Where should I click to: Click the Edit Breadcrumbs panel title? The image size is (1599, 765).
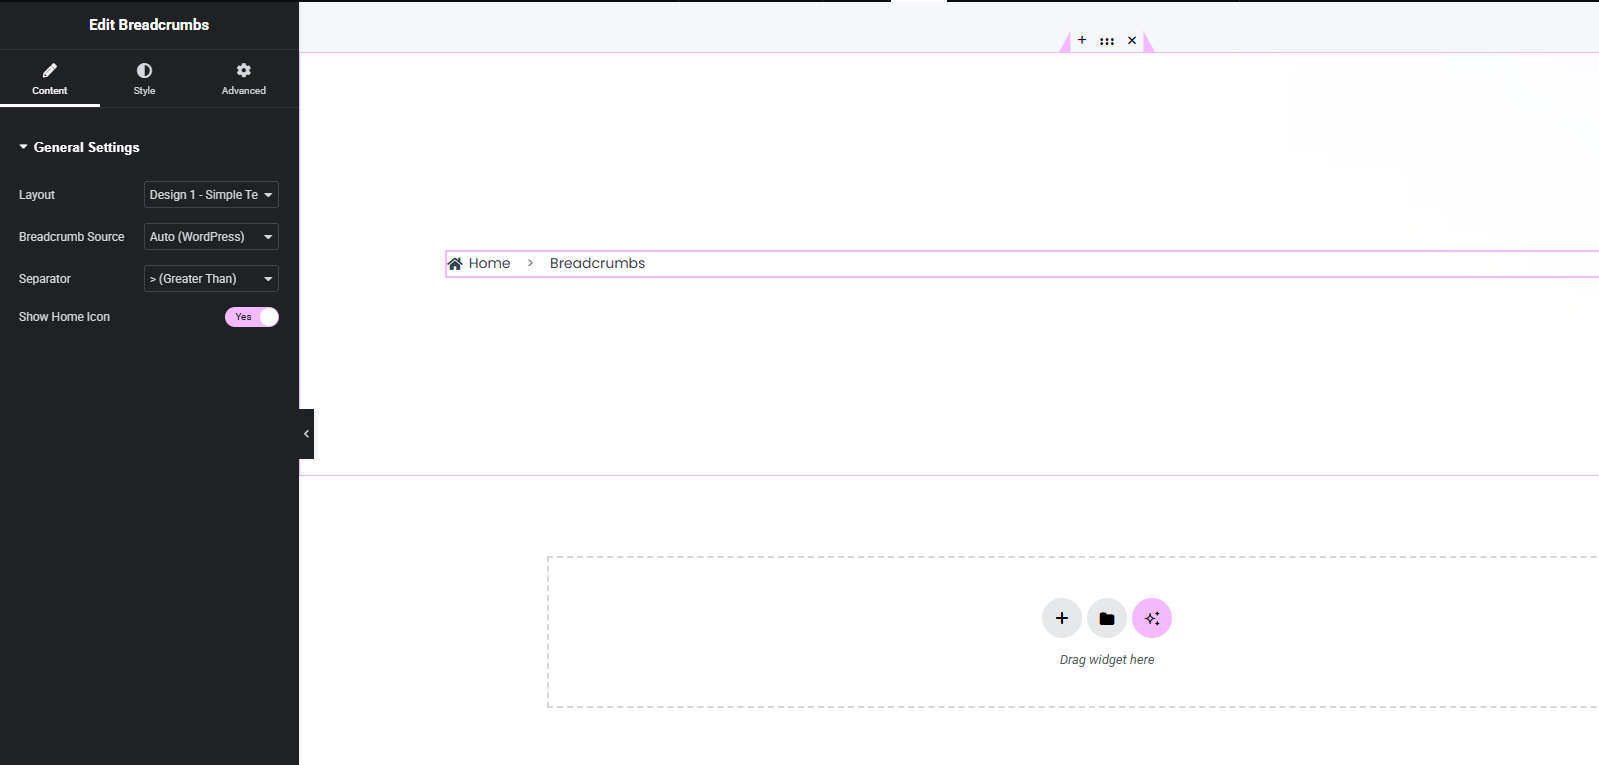point(149,25)
